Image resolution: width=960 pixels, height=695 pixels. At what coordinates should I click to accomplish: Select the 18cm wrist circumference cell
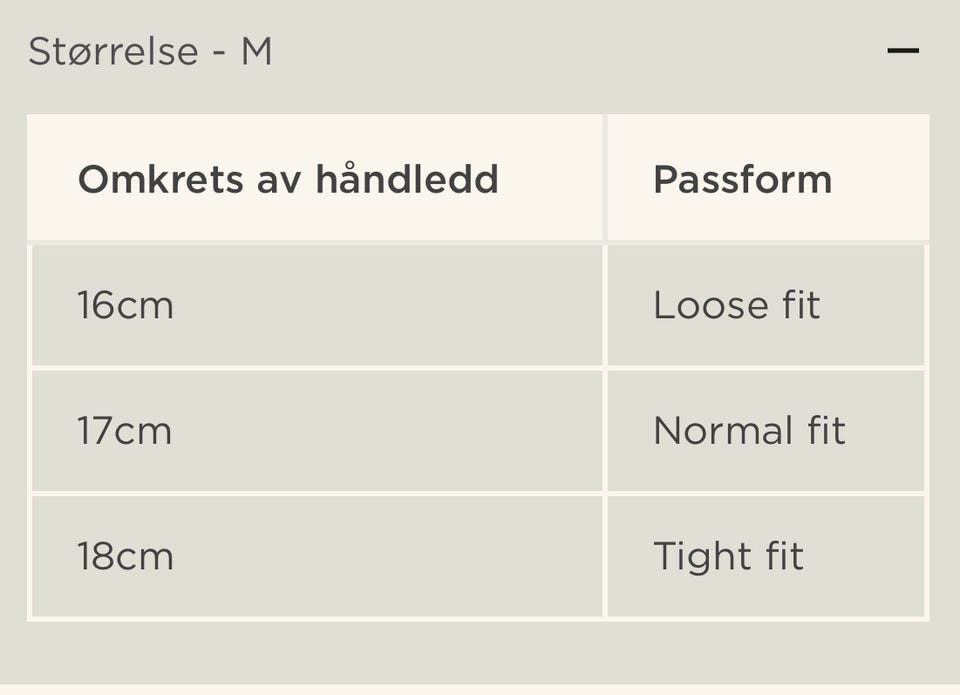(x=125, y=556)
